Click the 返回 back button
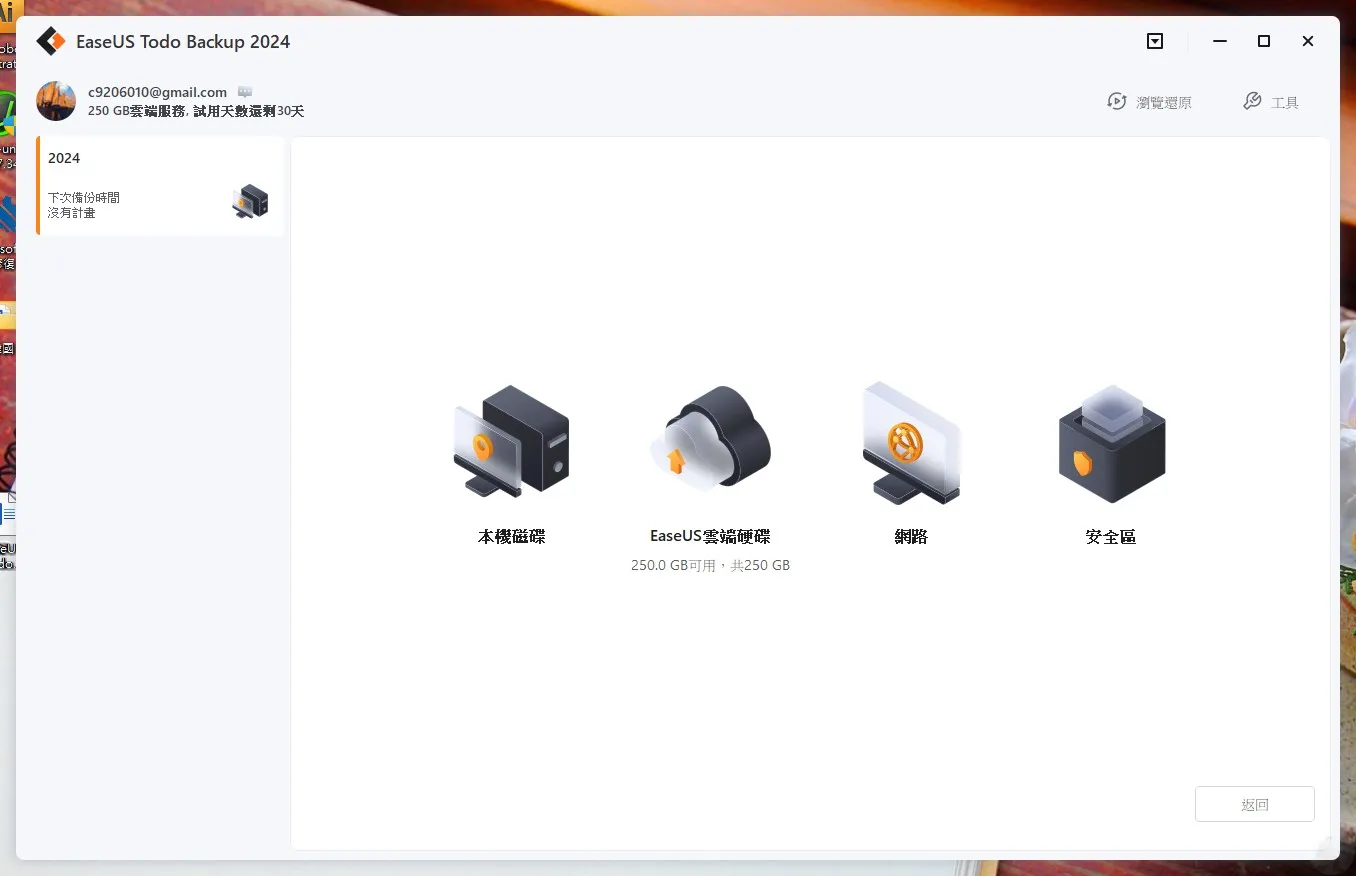1356x876 pixels. point(1255,804)
